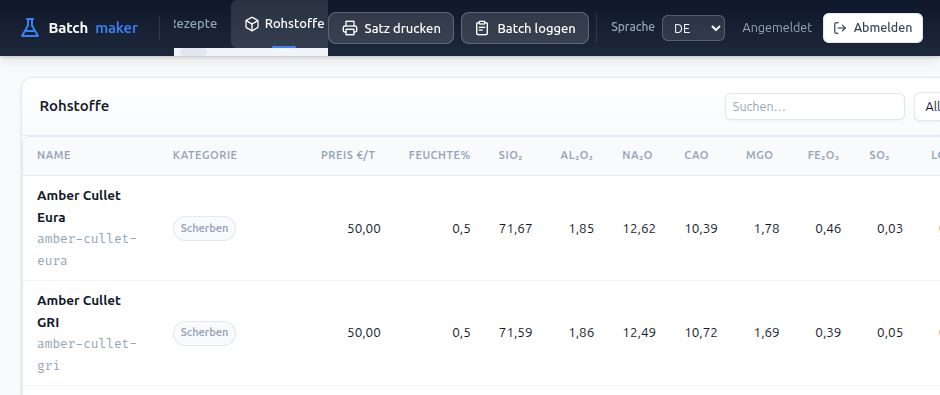Click the Satz drucken button
The image size is (940, 395).
point(391,28)
